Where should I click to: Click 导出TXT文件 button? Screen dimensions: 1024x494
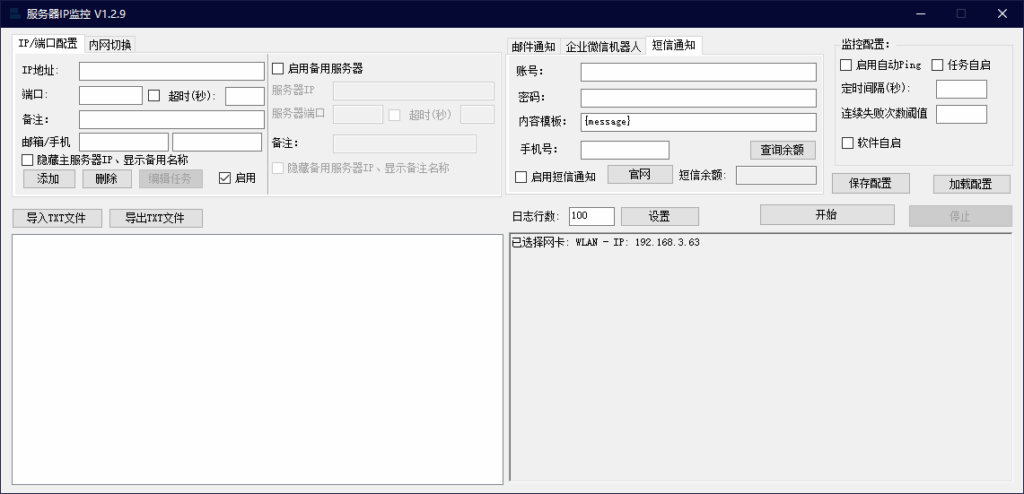[x=155, y=218]
